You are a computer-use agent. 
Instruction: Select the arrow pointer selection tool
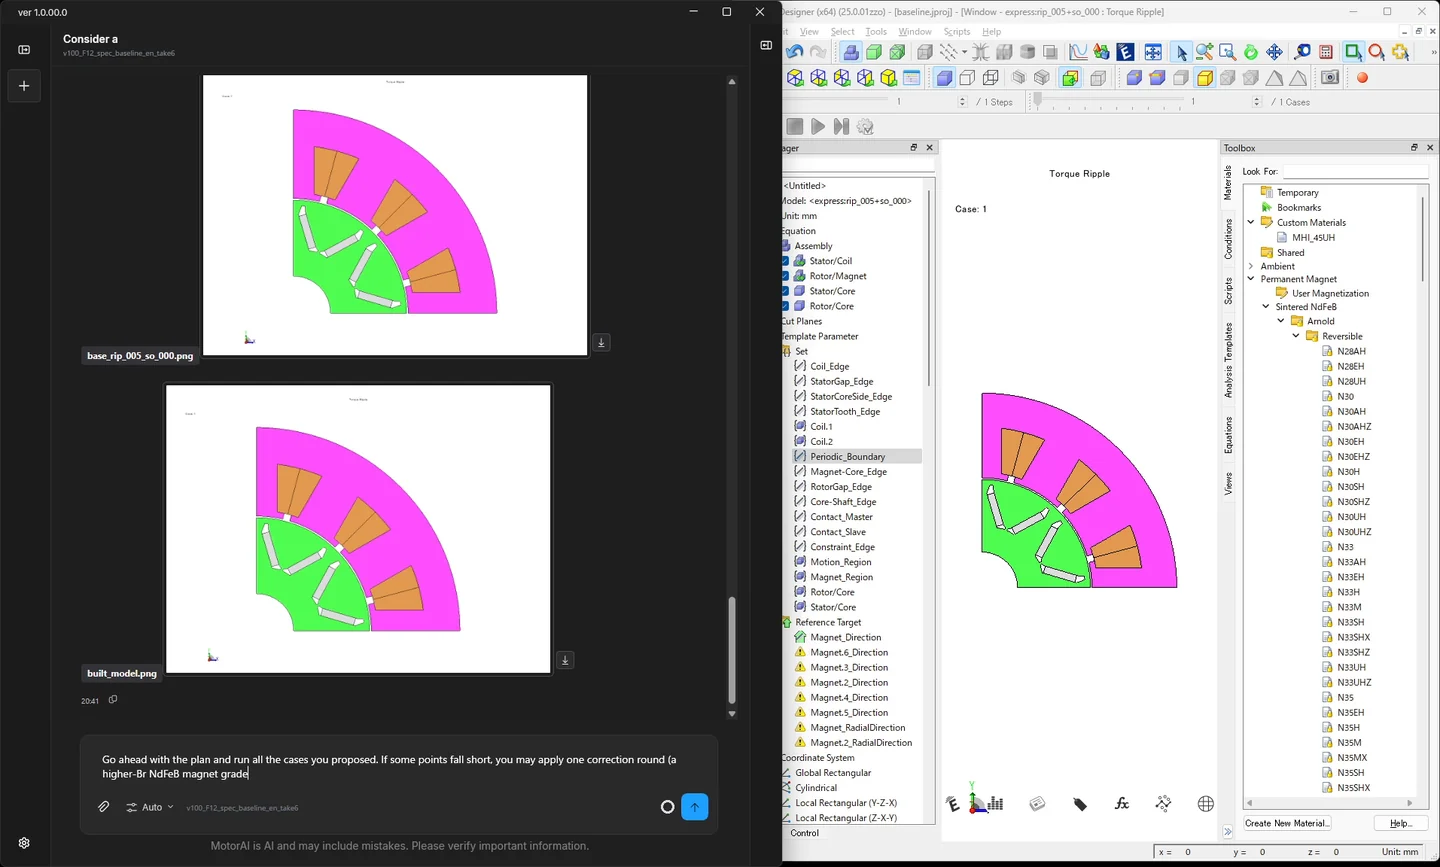pyautogui.click(x=1181, y=52)
